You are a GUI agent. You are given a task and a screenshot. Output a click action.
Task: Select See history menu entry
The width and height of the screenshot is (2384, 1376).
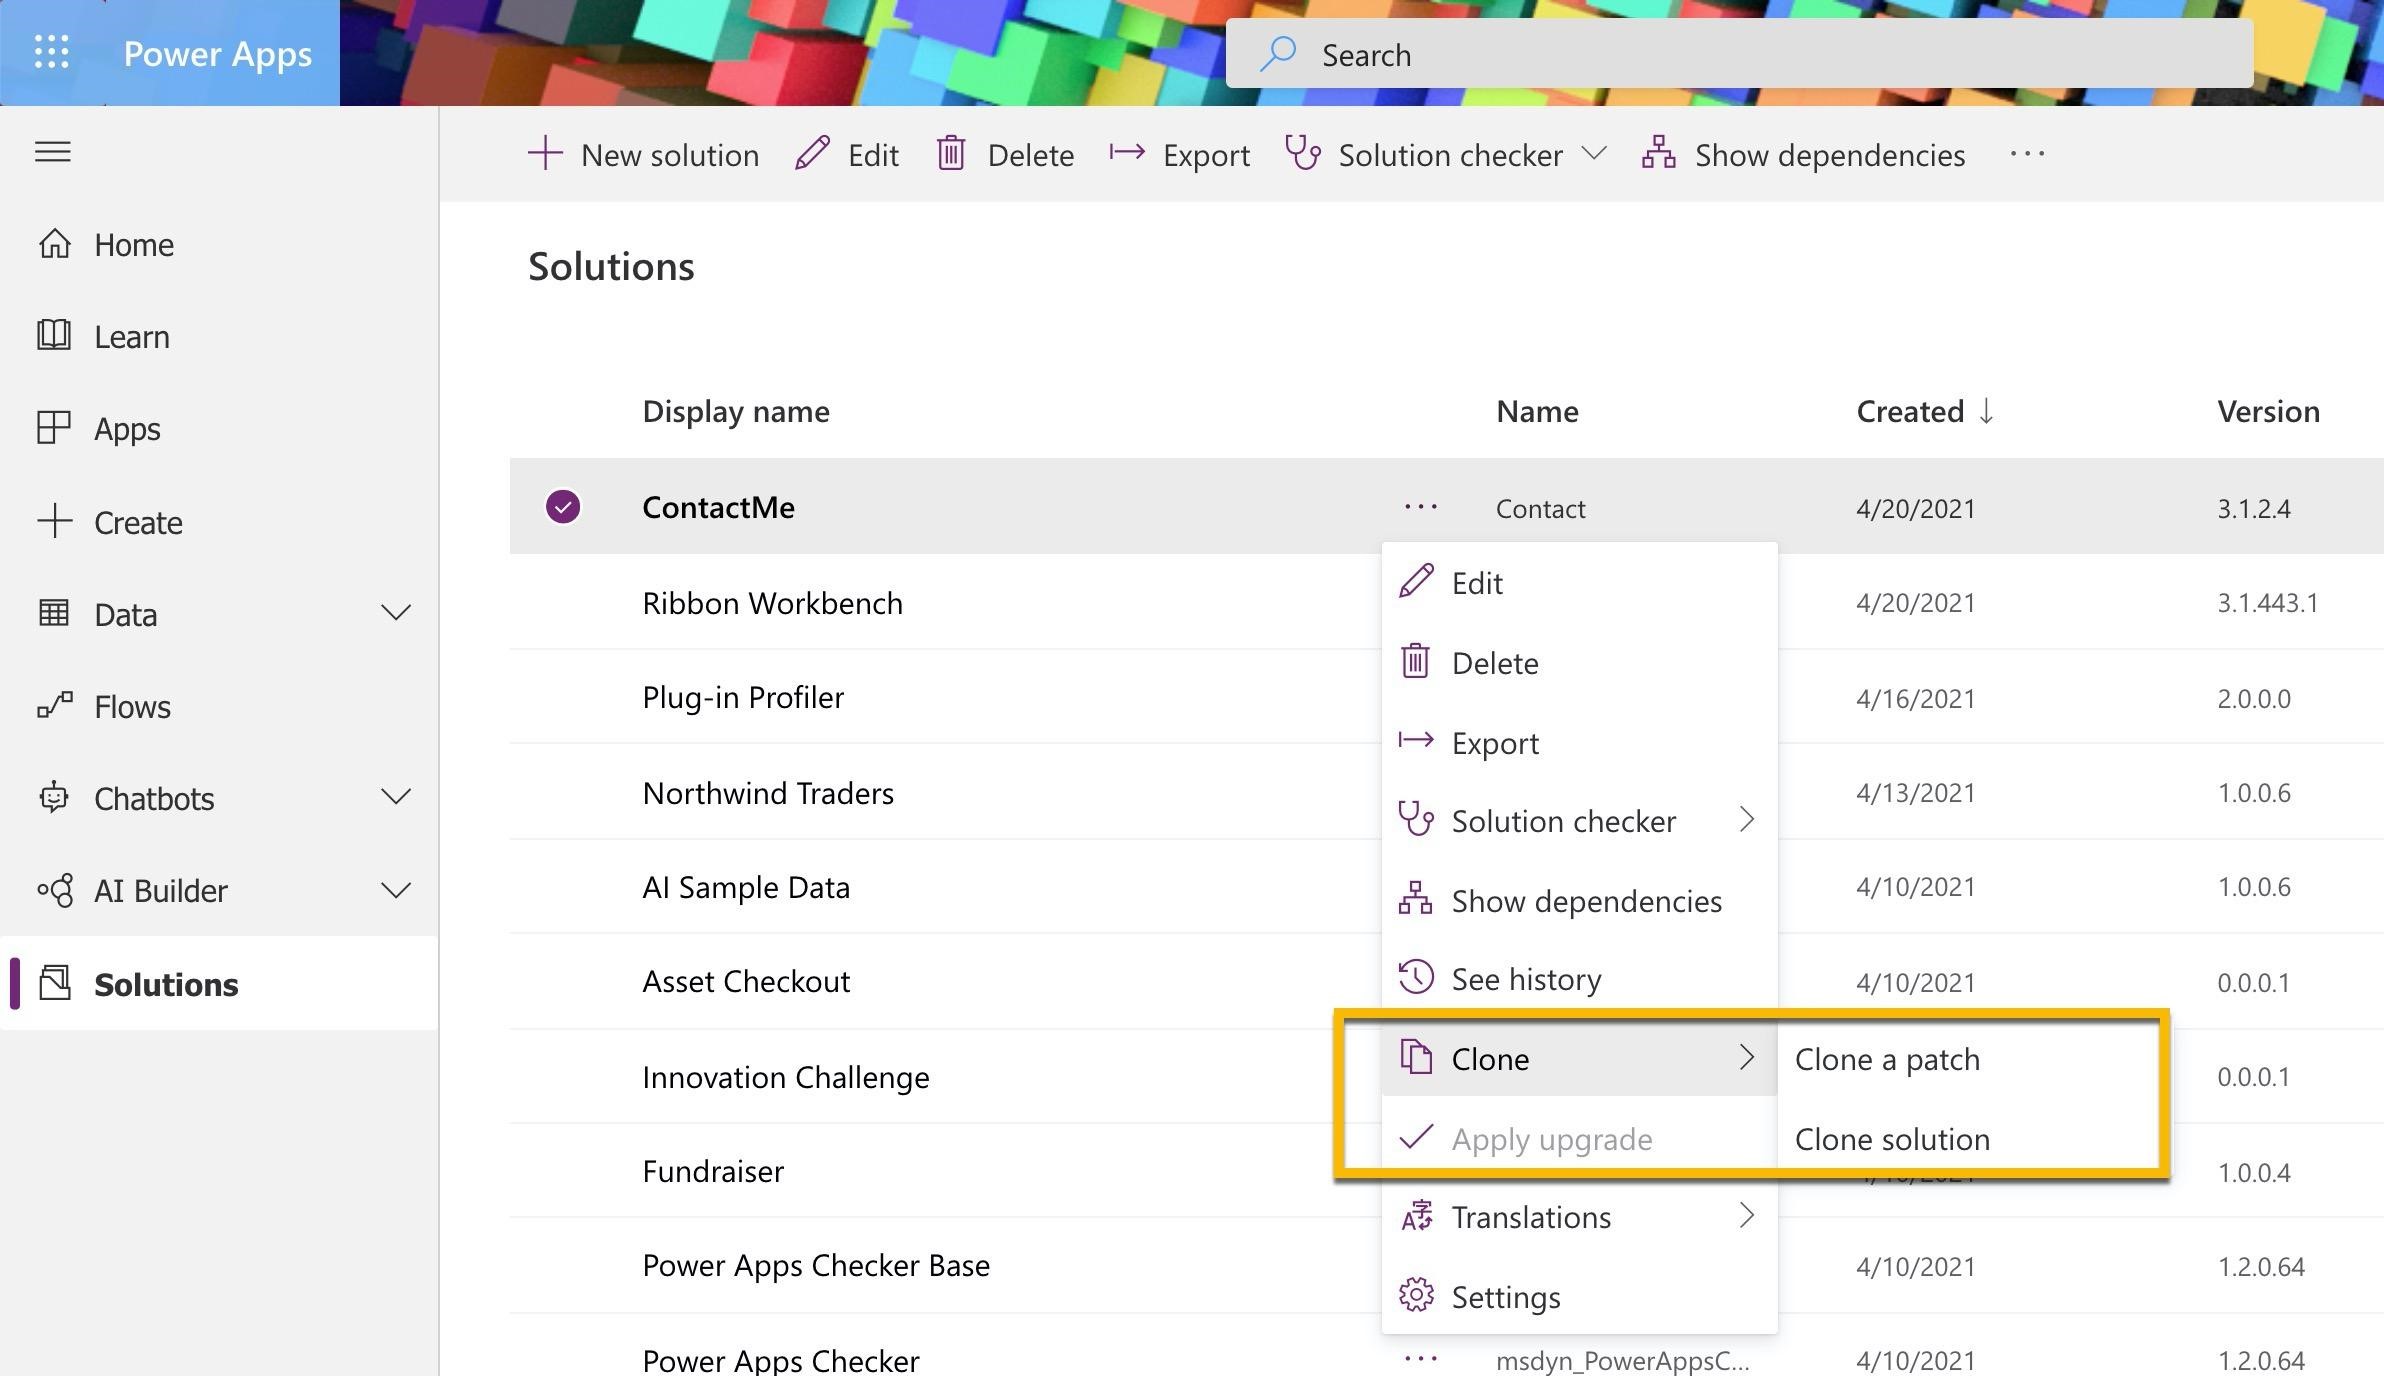point(1579,978)
